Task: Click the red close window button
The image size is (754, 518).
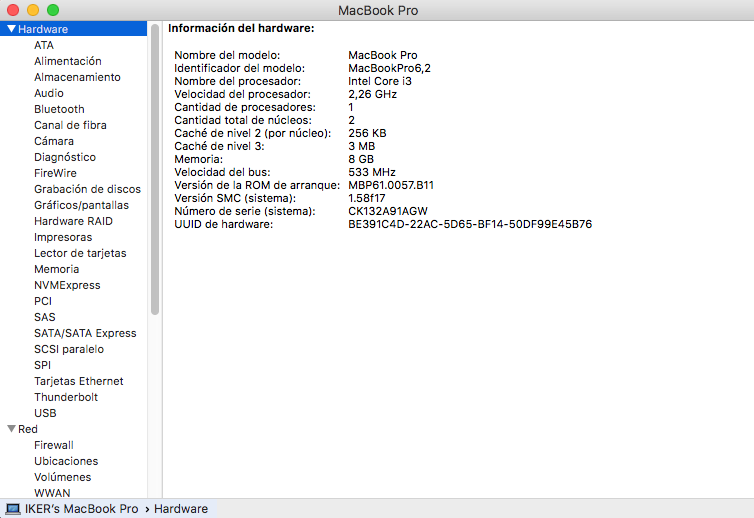Action: point(13,10)
